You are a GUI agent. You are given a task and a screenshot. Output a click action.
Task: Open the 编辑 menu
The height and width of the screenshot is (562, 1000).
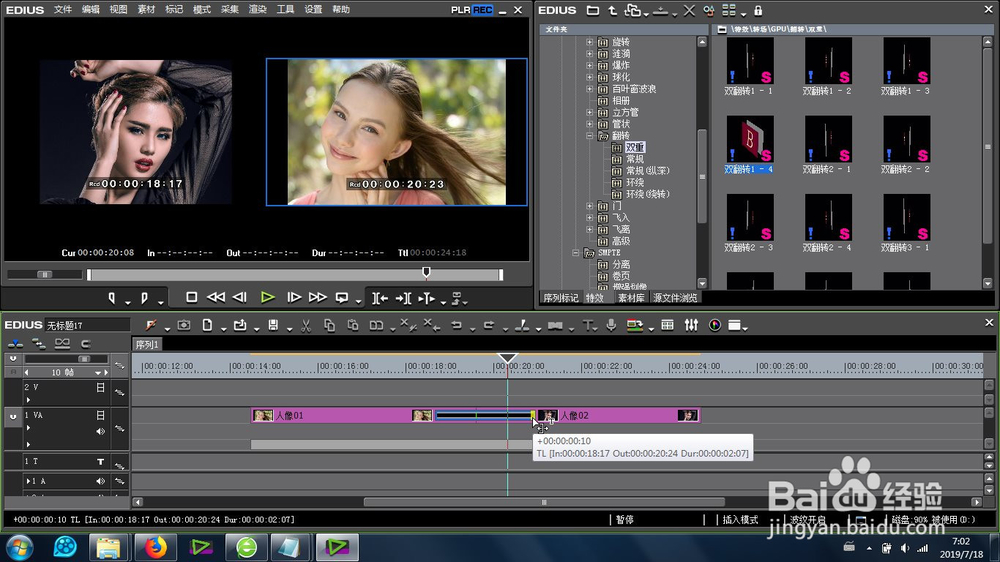pos(91,10)
